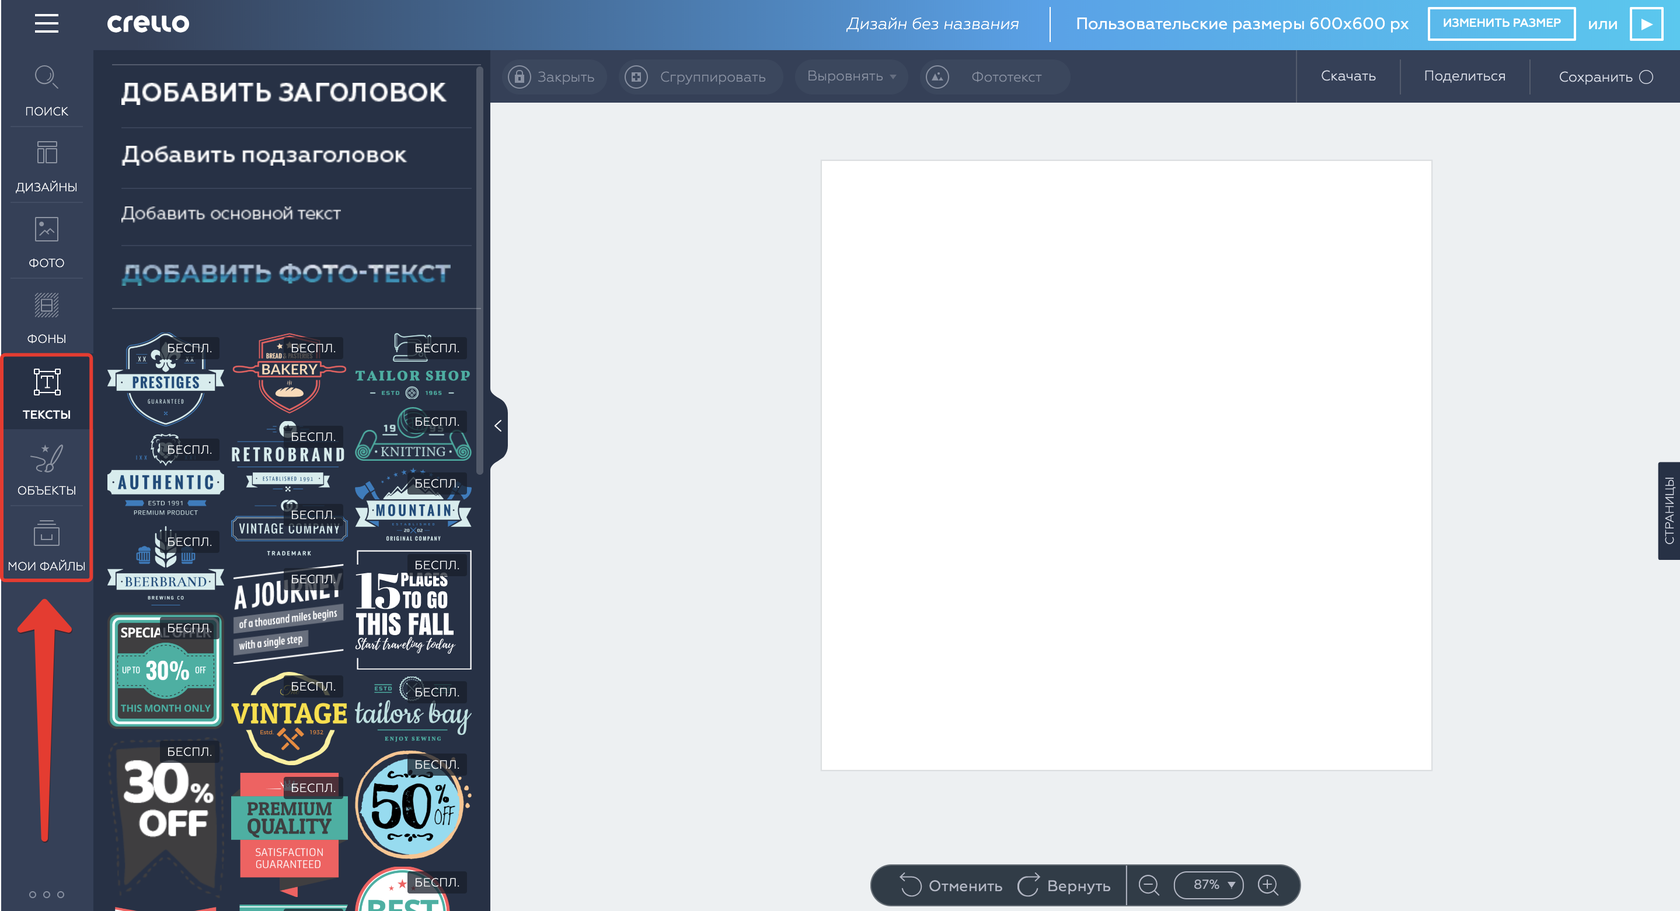Select the 15 PLACES TO GO template
Image resolution: width=1680 pixels, height=911 pixels.
pyautogui.click(x=413, y=610)
